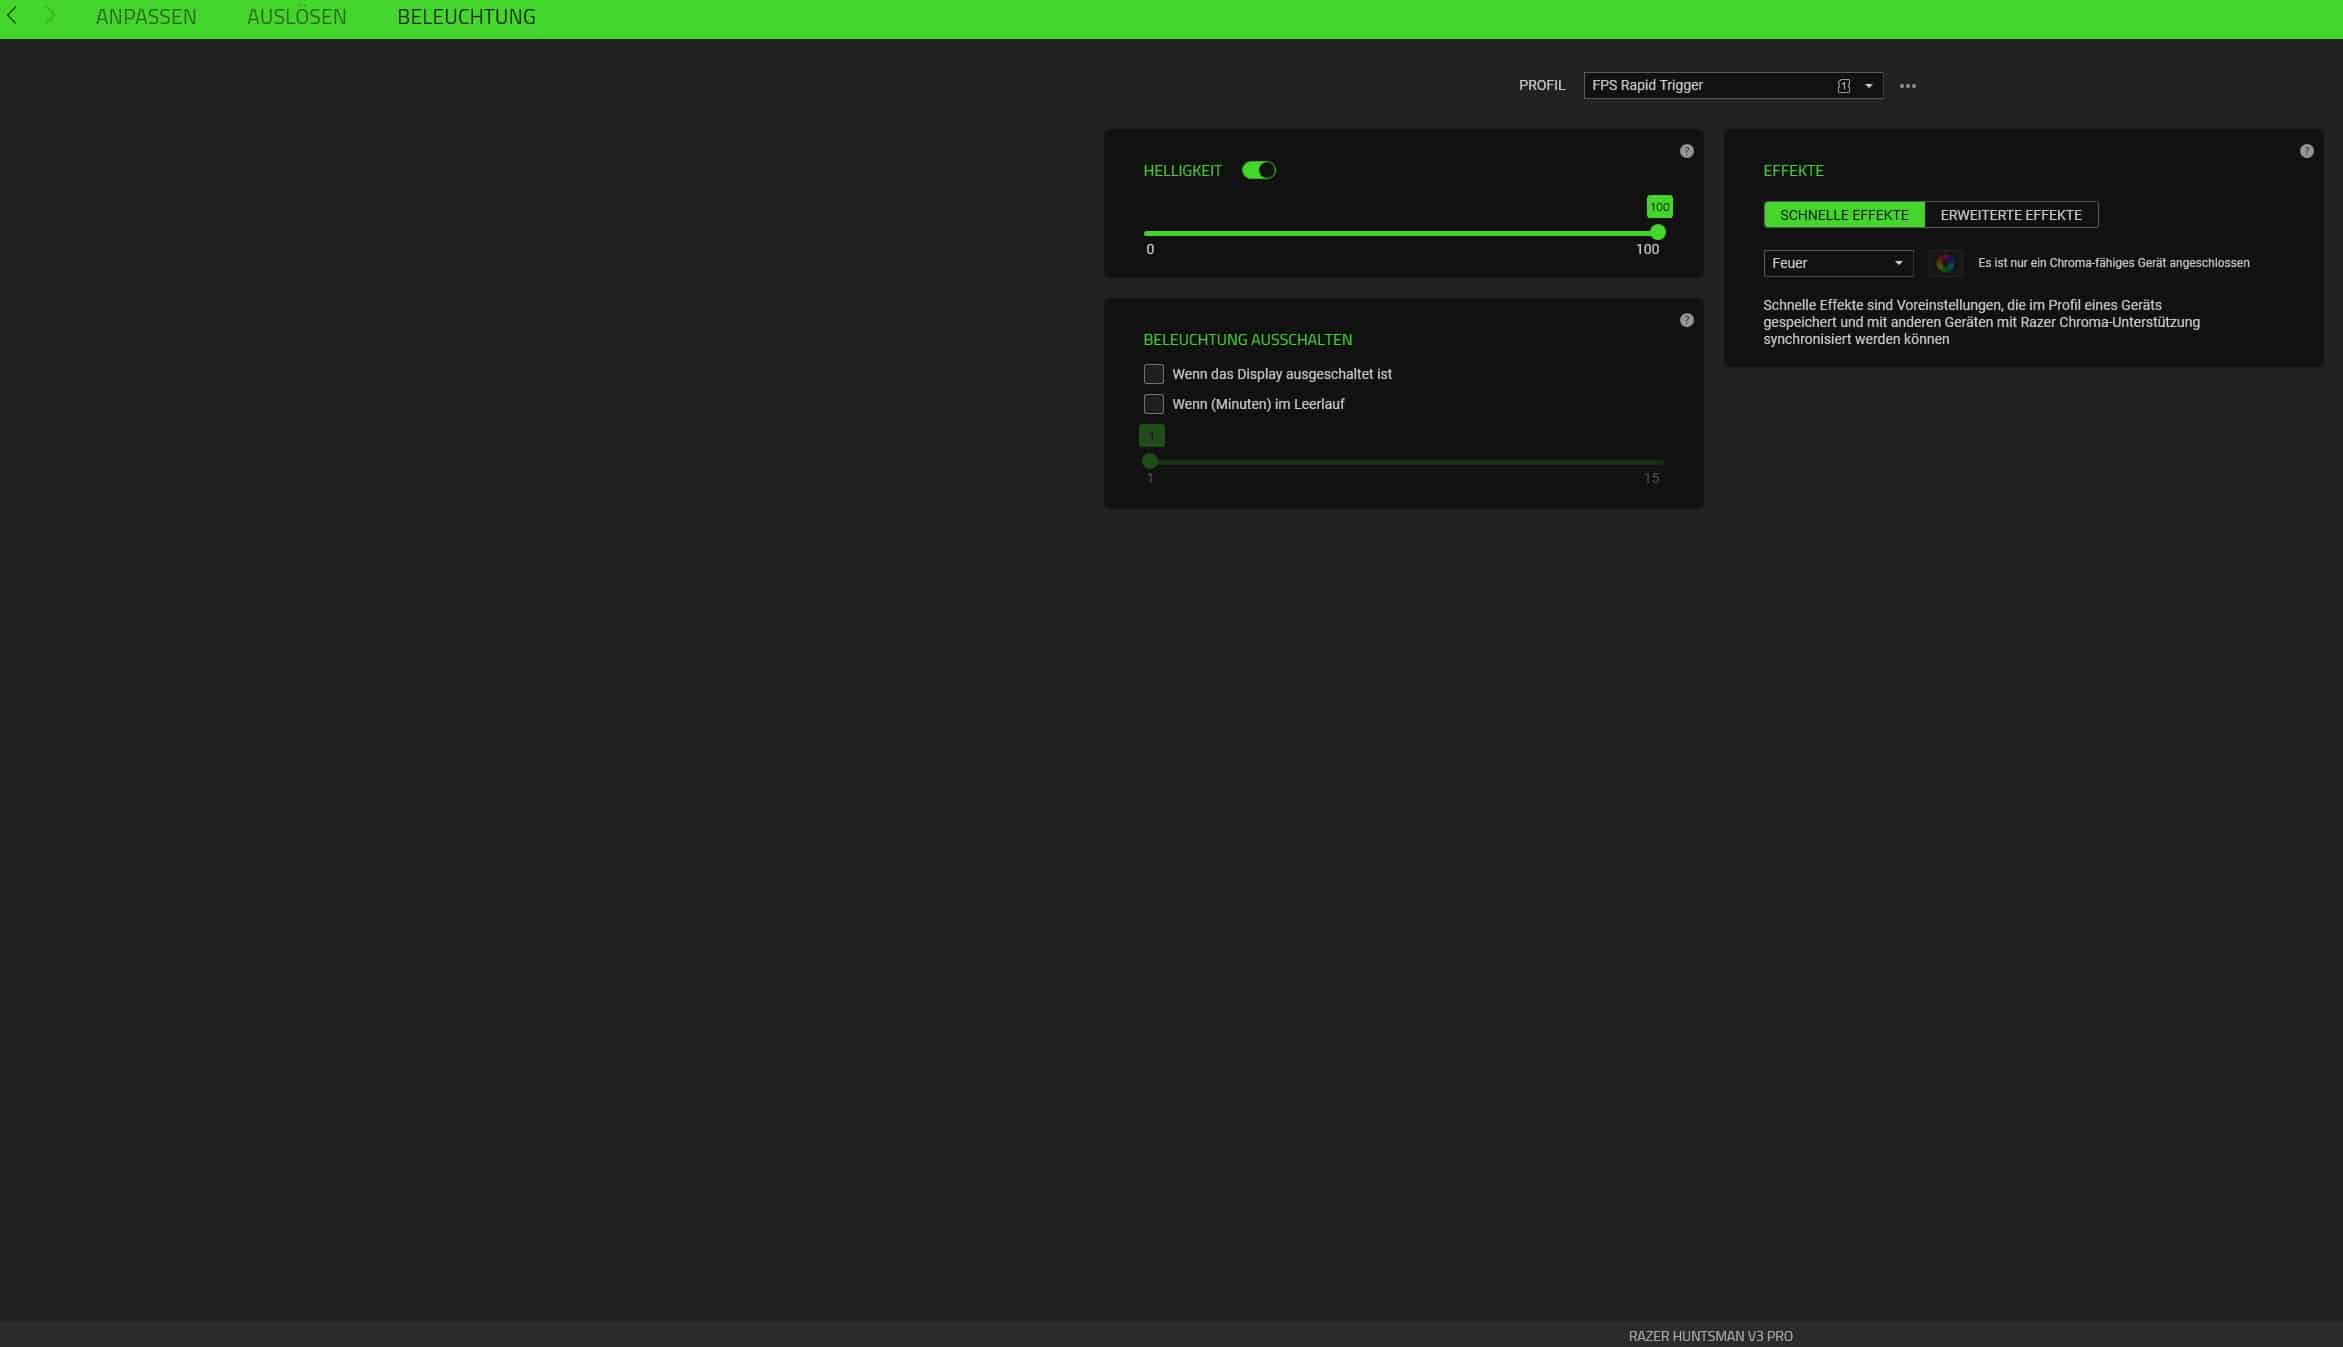This screenshot has width=2343, height=1347.
Task: Go back with the left arrow
Action: (x=13, y=16)
